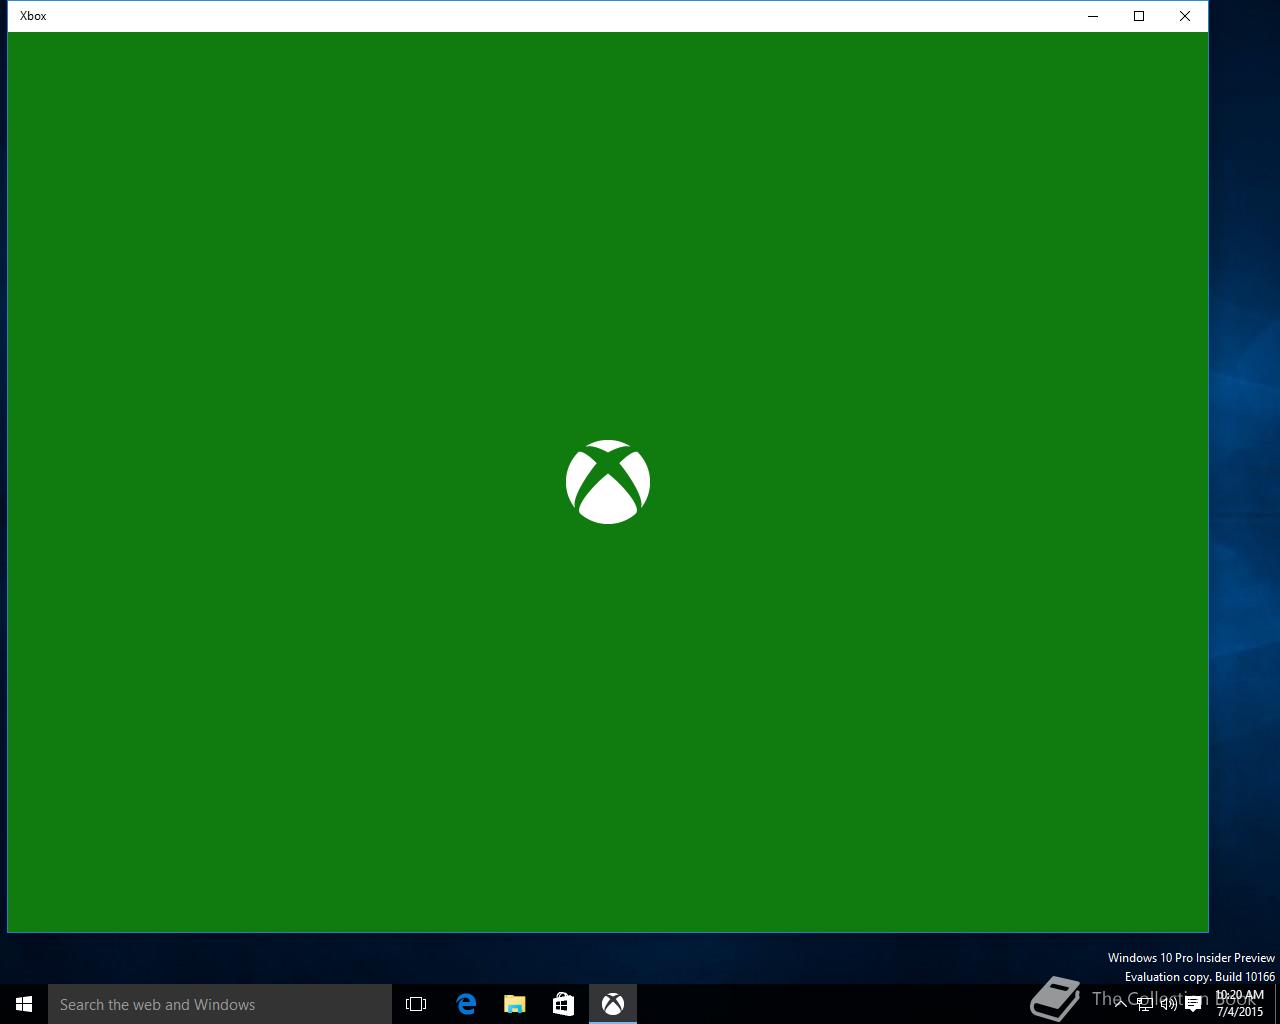Open File Explorer from the taskbar

point(515,1004)
